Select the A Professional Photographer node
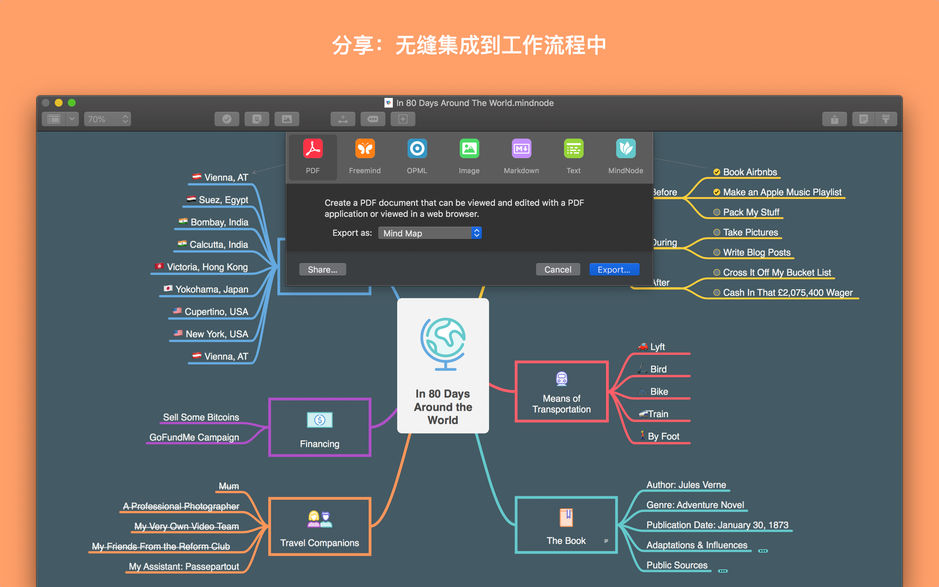 click(x=181, y=506)
